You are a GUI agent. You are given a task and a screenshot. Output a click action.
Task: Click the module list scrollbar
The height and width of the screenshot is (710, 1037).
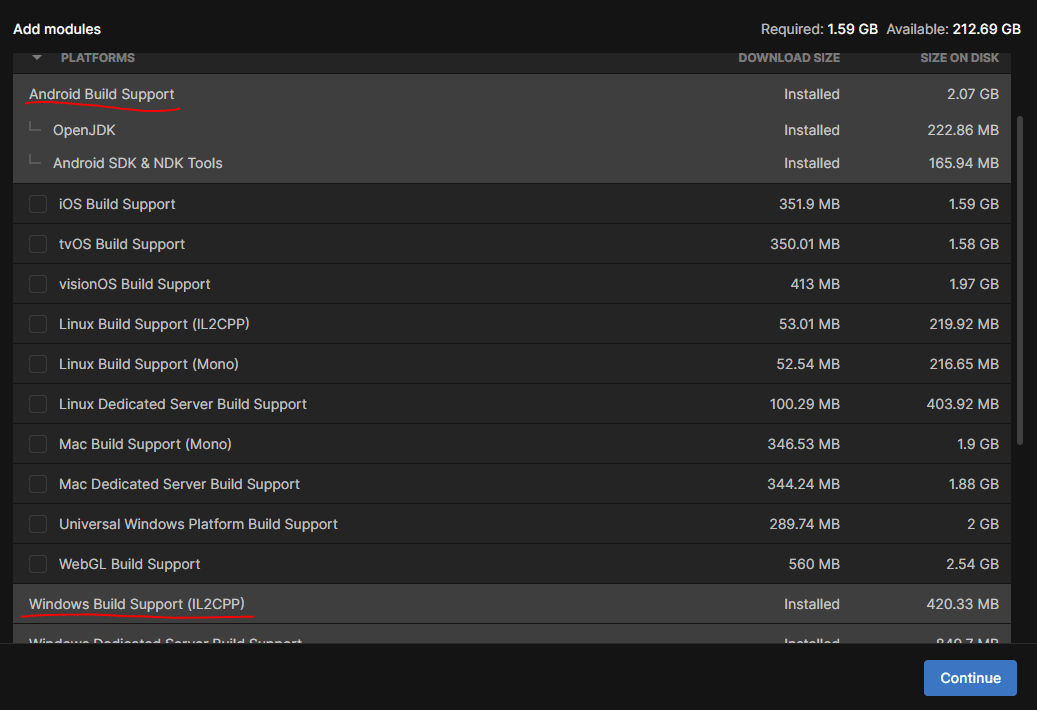(1020, 280)
